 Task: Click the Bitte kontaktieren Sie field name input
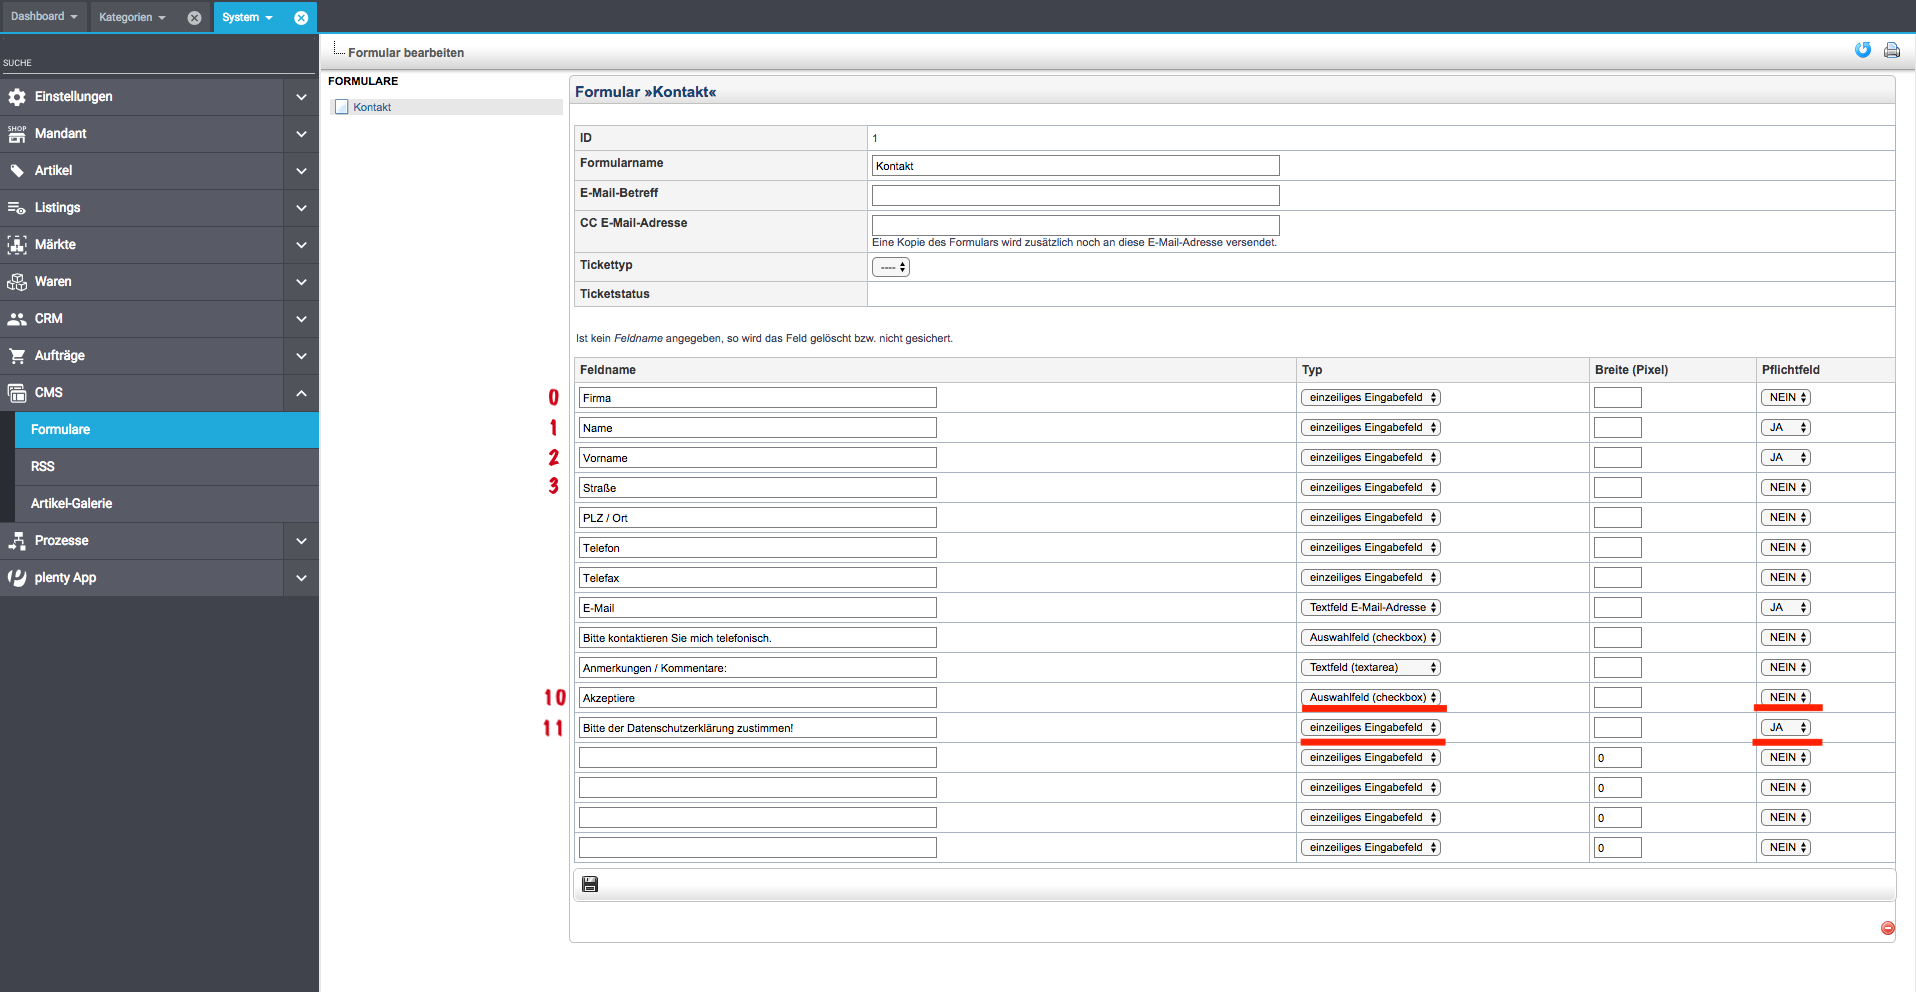(x=758, y=638)
